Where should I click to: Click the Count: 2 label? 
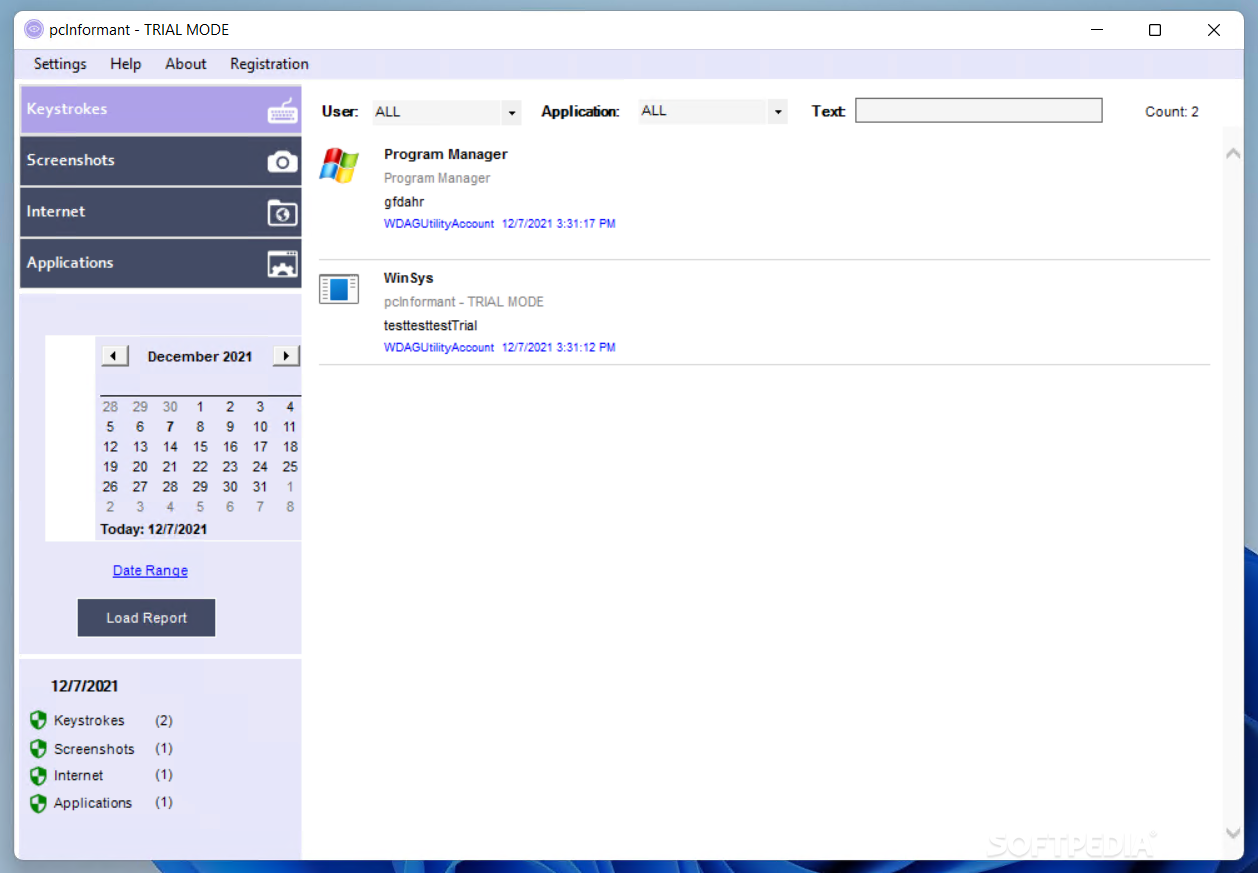pyautogui.click(x=1172, y=112)
